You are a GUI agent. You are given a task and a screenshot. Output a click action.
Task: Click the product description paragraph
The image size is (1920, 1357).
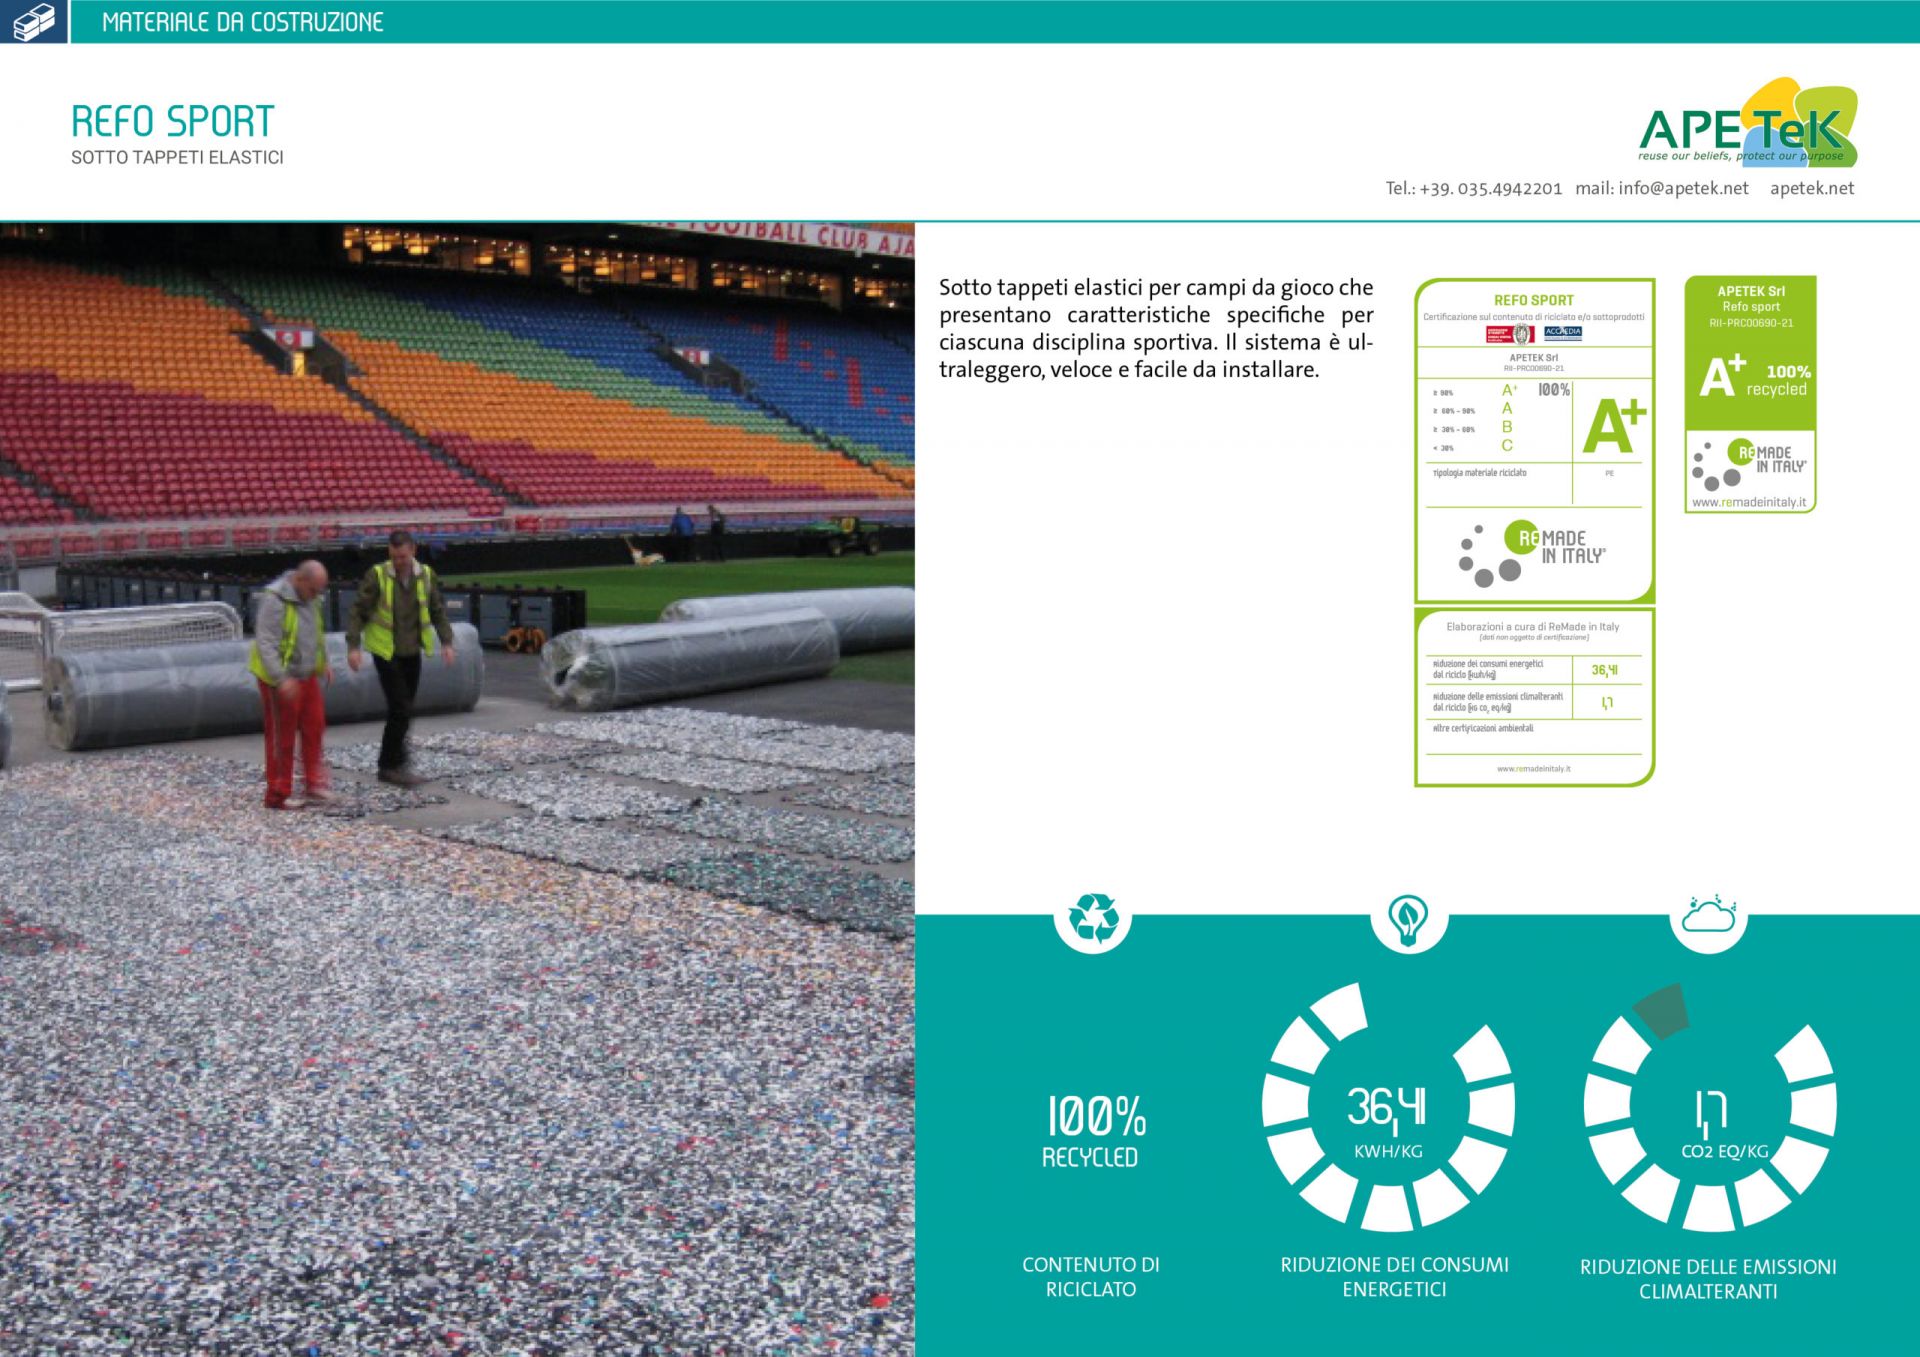(1156, 328)
